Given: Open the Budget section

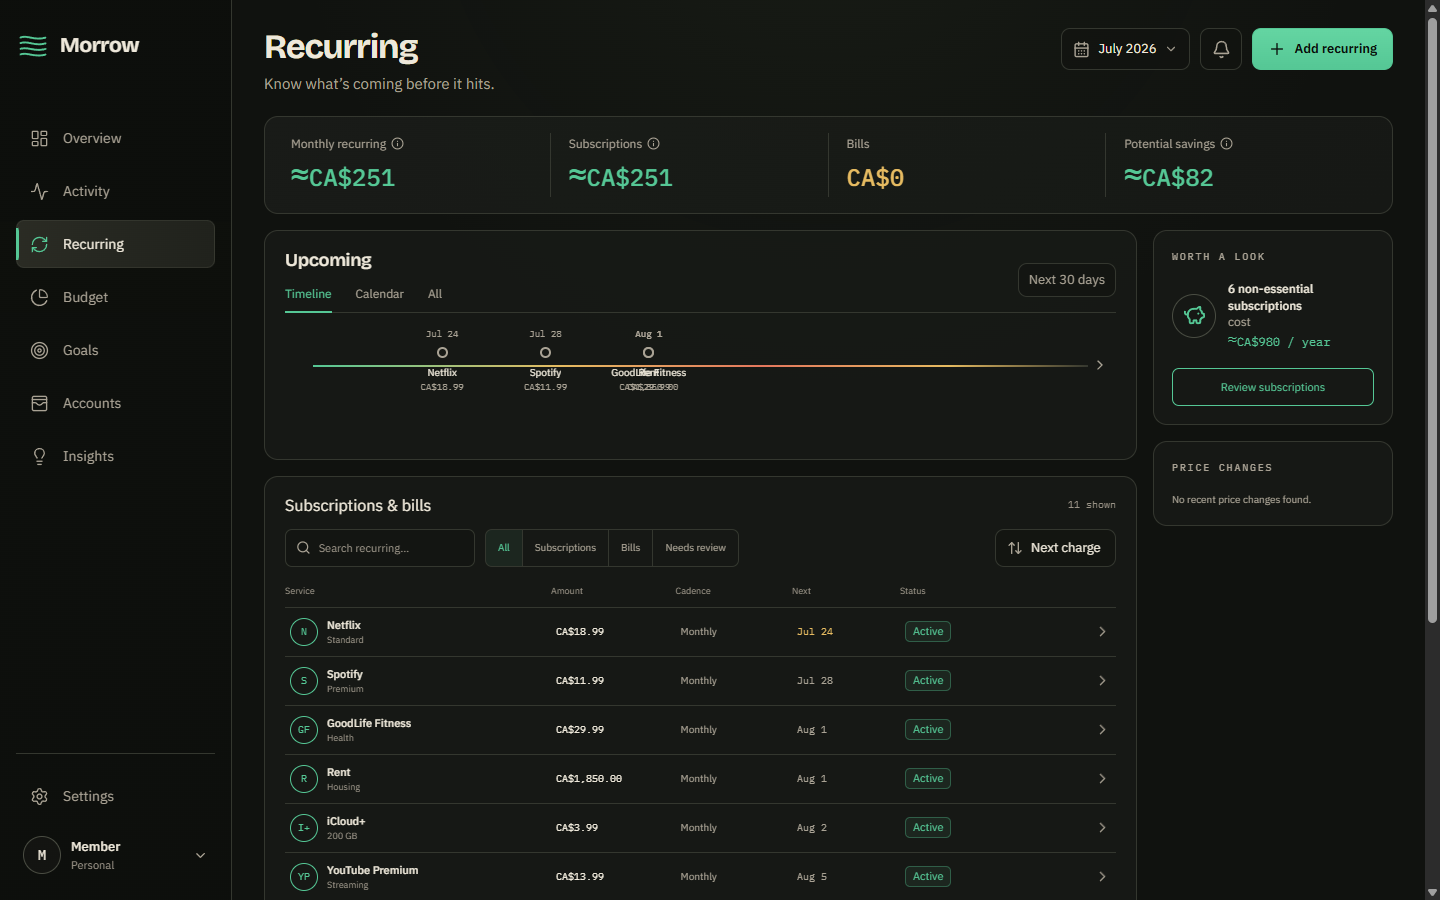Looking at the screenshot, I should click(x=115, y=297).
